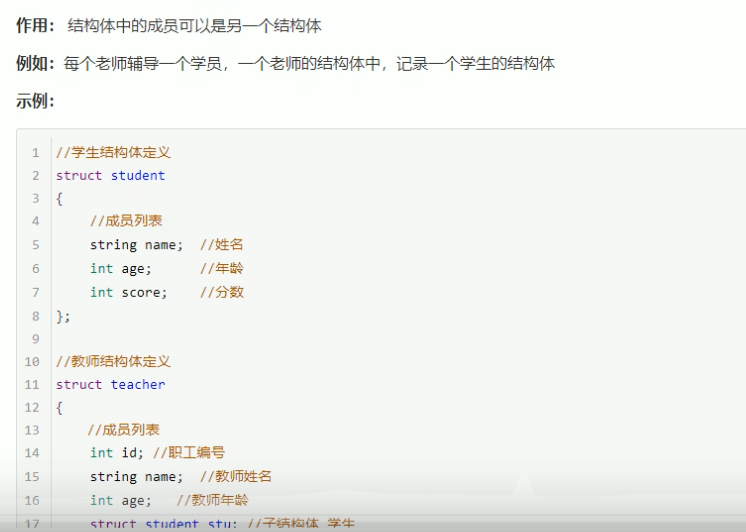The image size is (746, 532).
Task: Click the code 'string name;' on line 15
Action: (137, 477)
